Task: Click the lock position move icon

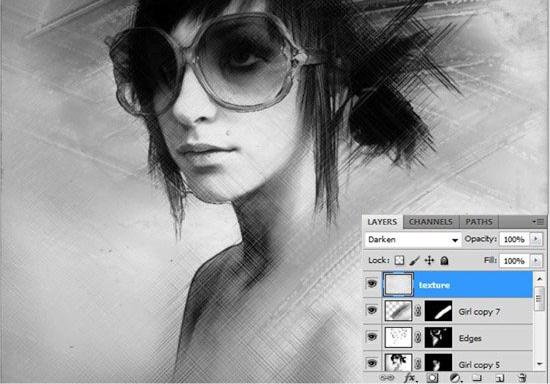Action: (429, 260)
